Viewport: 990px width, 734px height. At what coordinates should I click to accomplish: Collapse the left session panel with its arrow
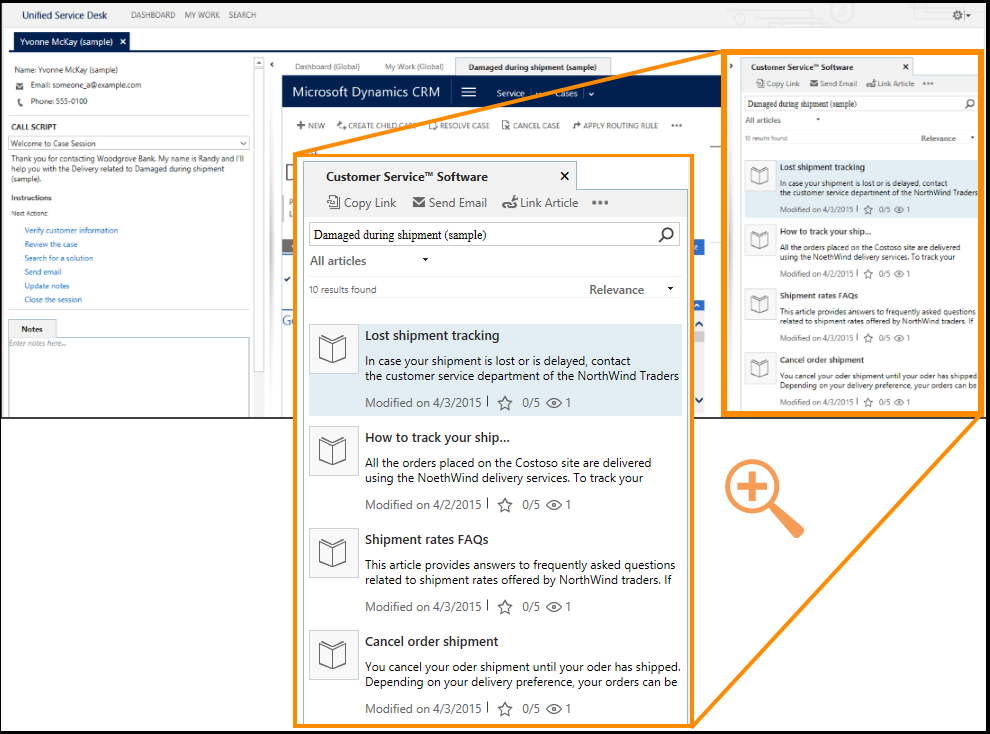point(272,64)
